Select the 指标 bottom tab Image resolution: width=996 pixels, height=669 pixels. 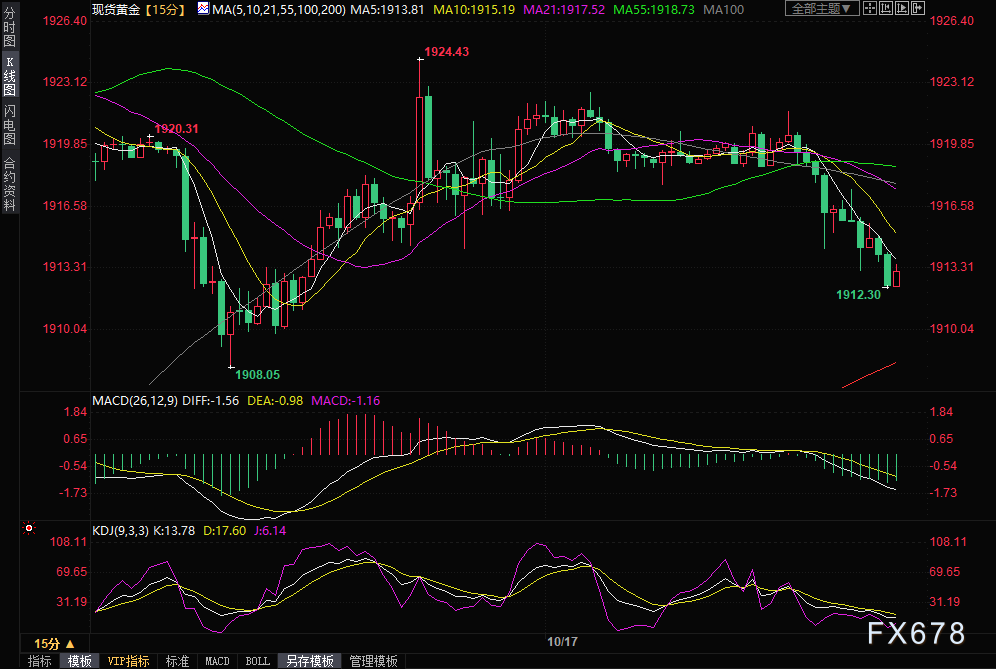(x=39, y=661)
